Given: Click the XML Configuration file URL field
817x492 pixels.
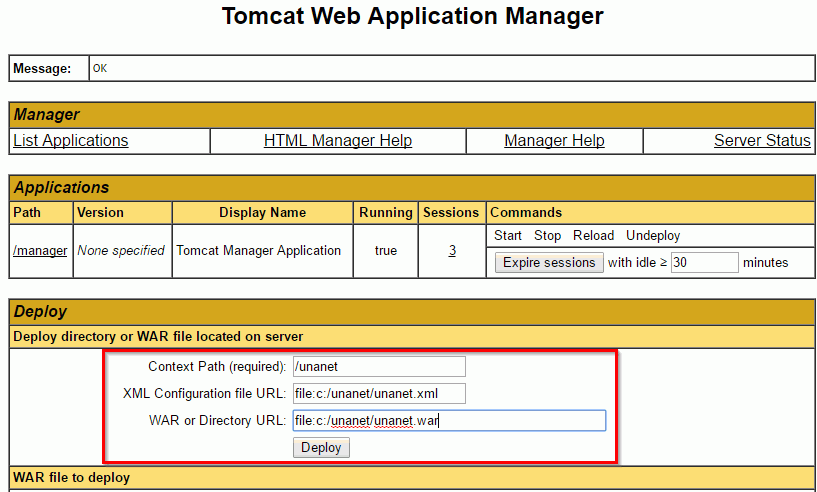Looking at the screenshot, I should pyautogui.click(x=378, y=393).
